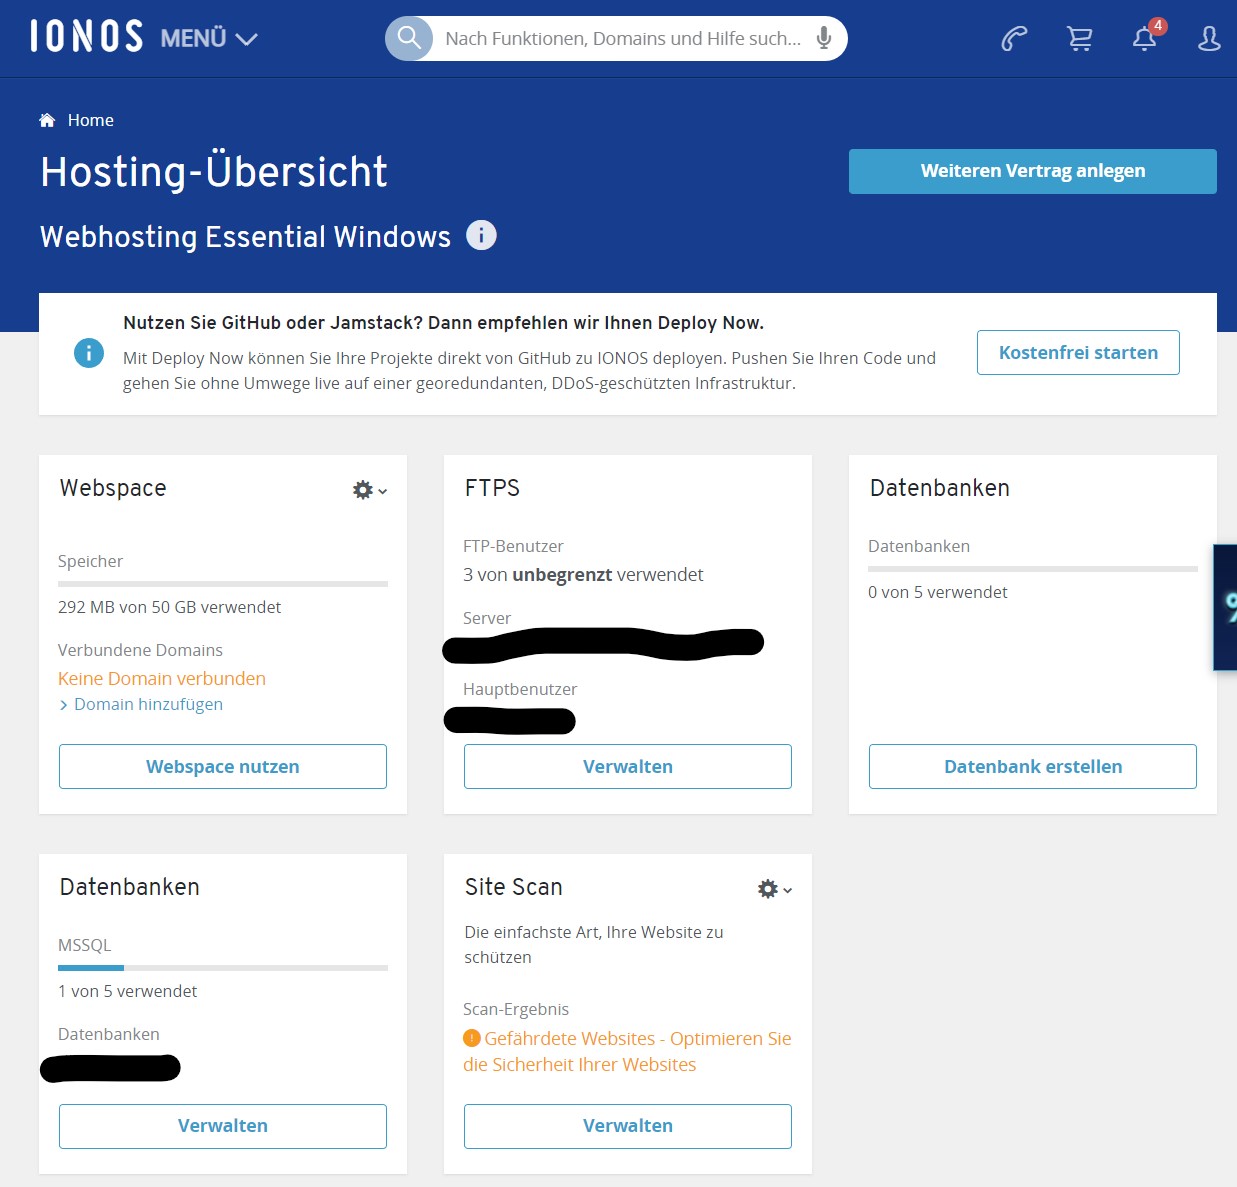
Task: Click the orange warning icon in Scan-Ergebnis
Action: (472, 1038)
